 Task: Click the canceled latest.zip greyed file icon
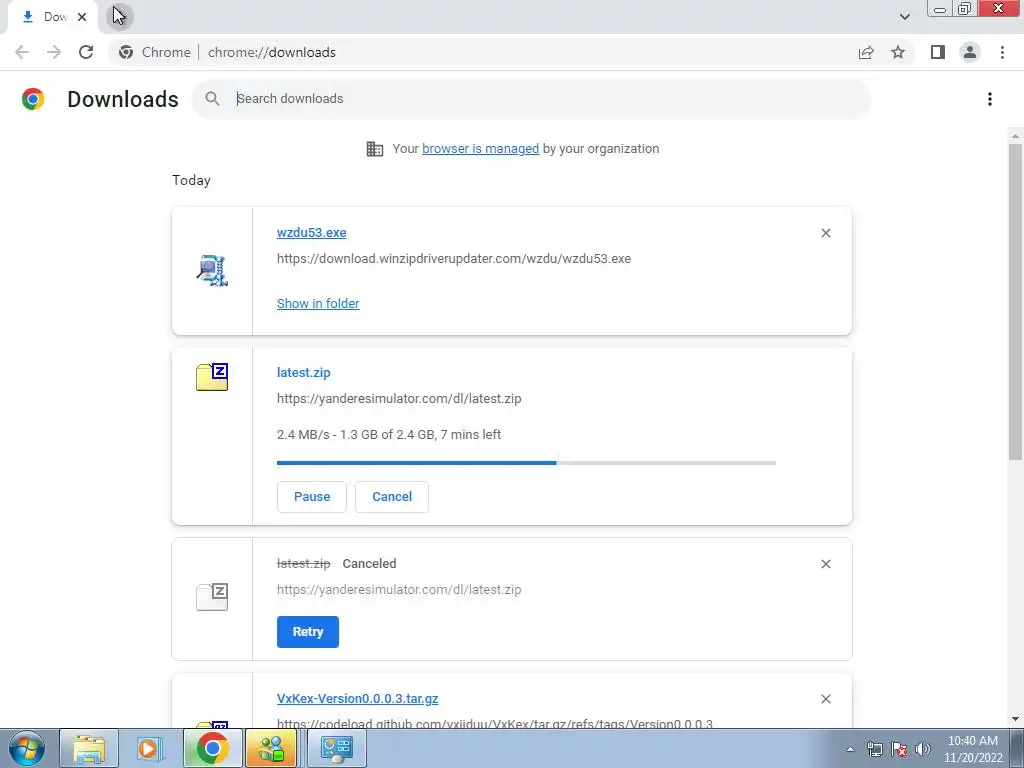click(x=212, y=597)
